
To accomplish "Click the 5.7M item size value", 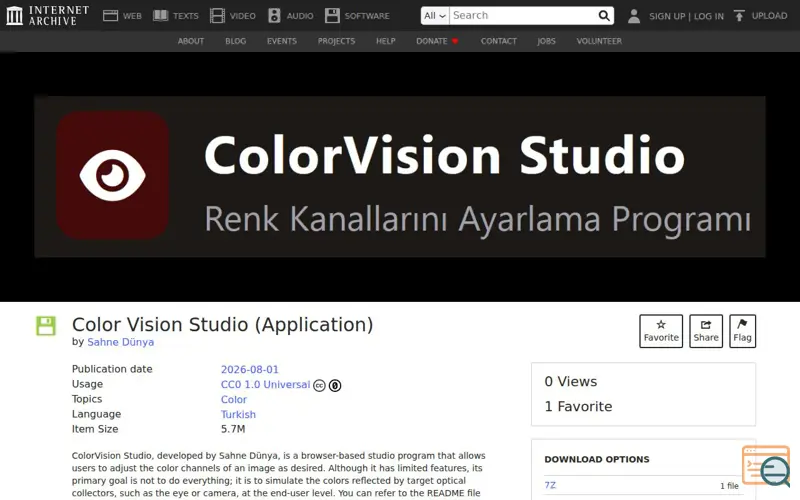I will point(233,429).
